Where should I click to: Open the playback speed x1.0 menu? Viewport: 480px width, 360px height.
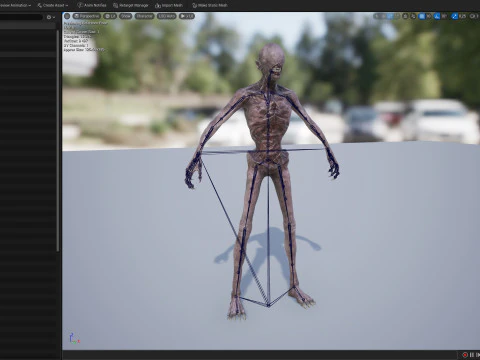(187, 16)
